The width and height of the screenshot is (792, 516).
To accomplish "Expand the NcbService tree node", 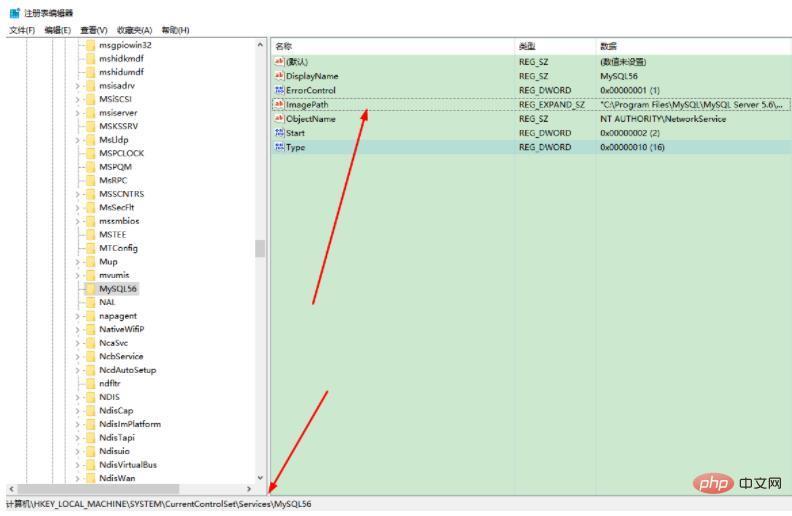I will coord(78,356).
